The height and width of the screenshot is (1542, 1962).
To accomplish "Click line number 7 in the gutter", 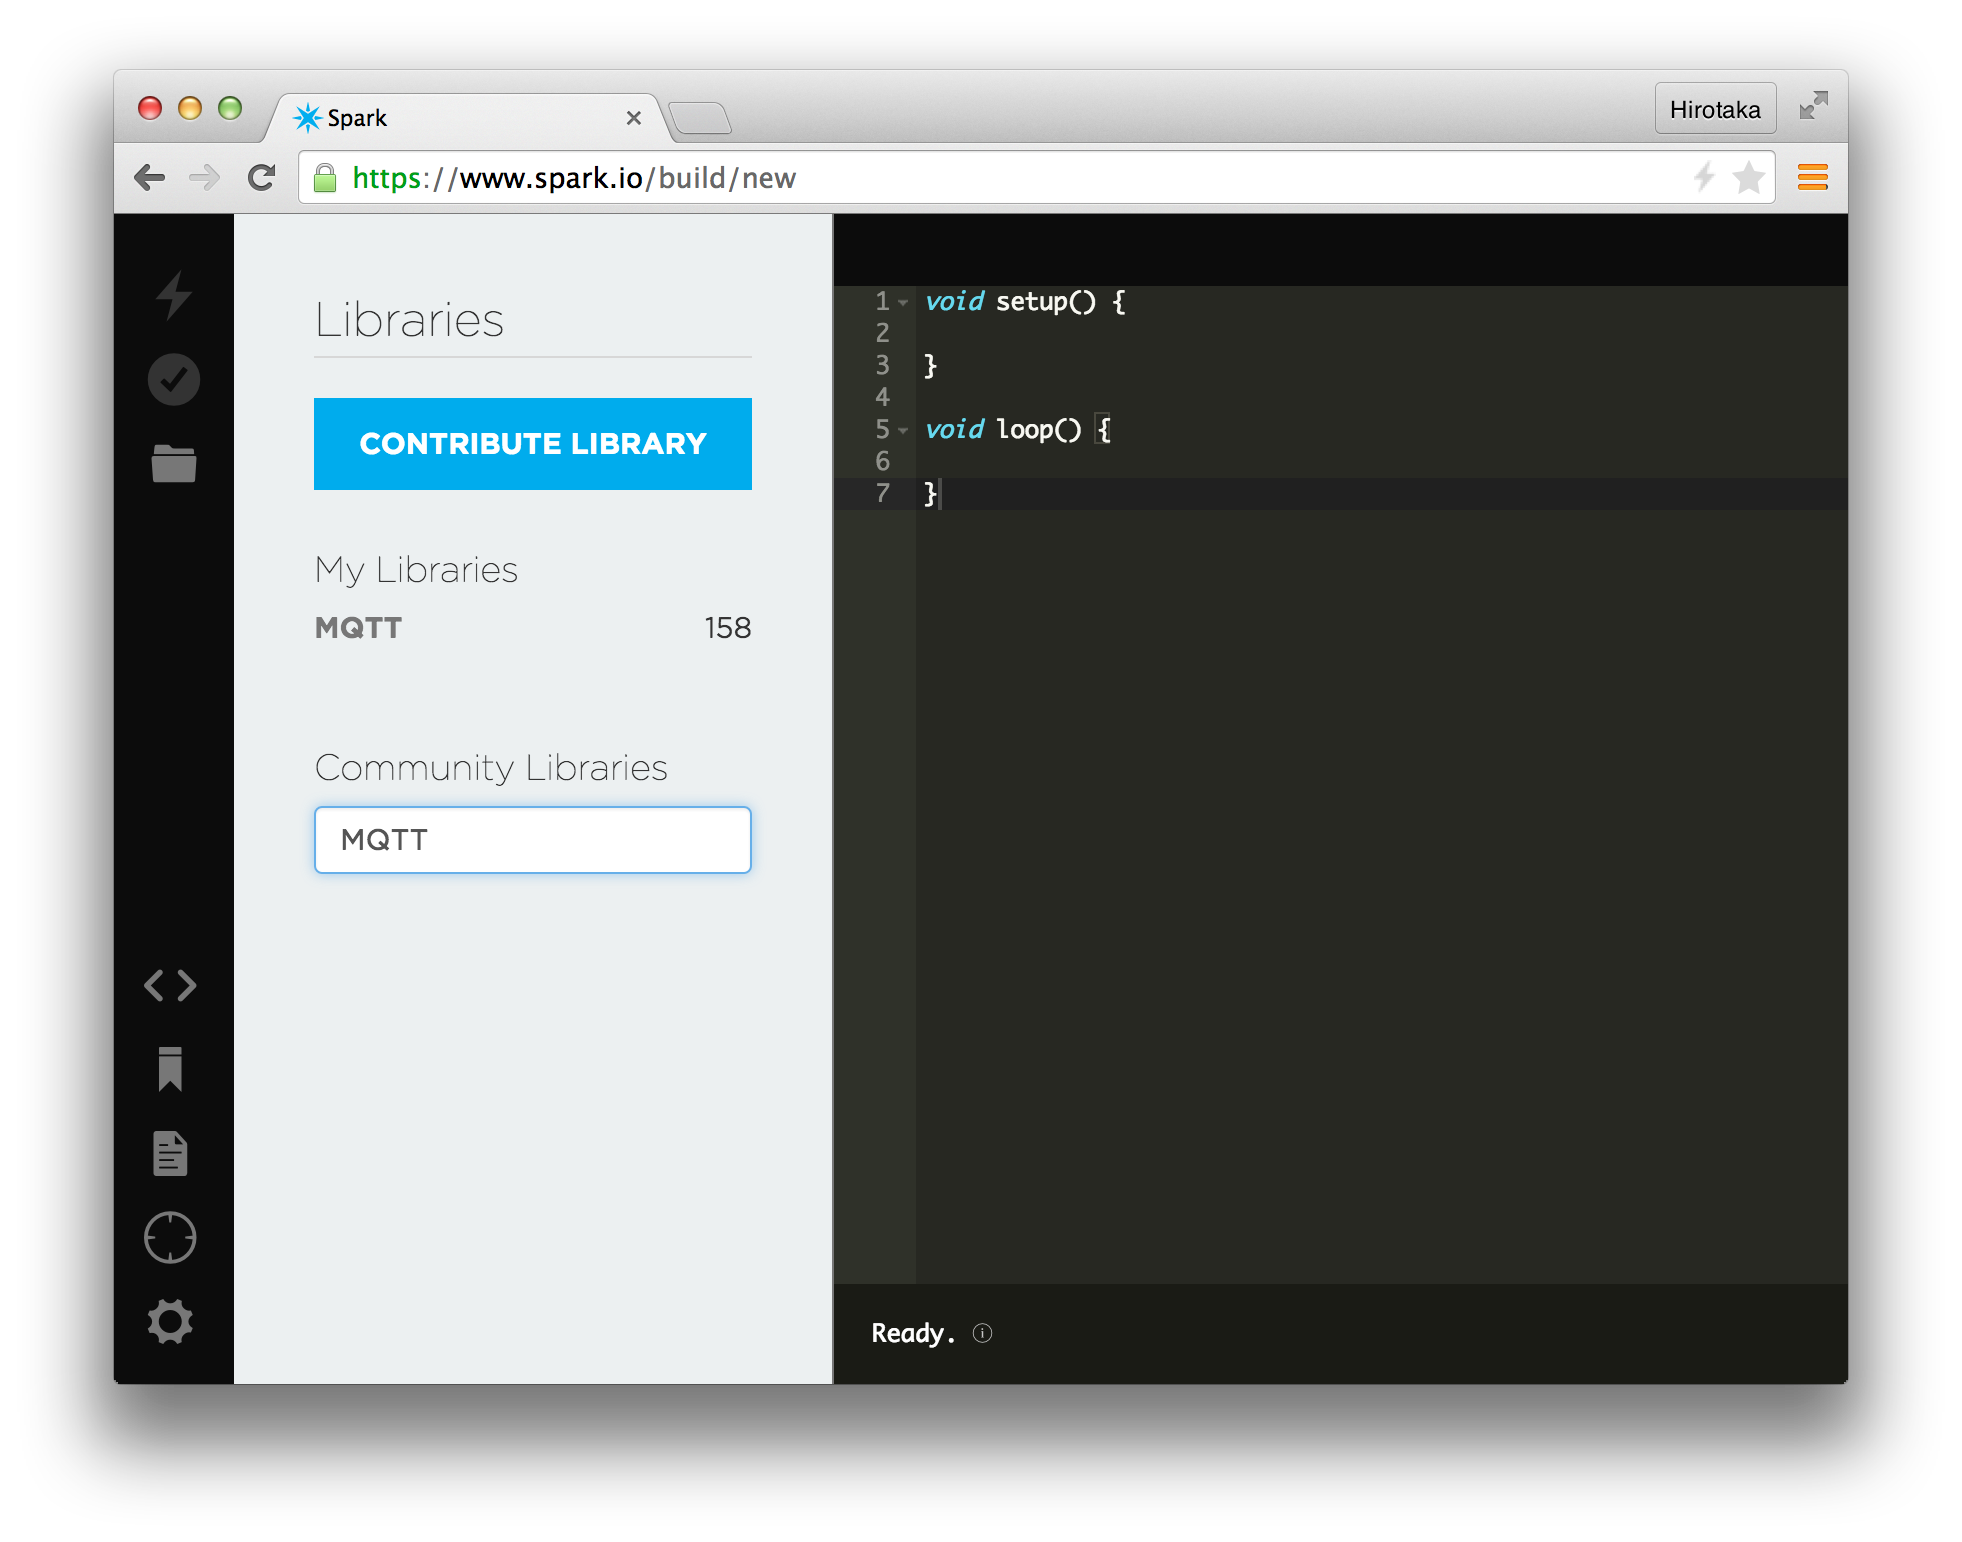I will click(883, 493).
